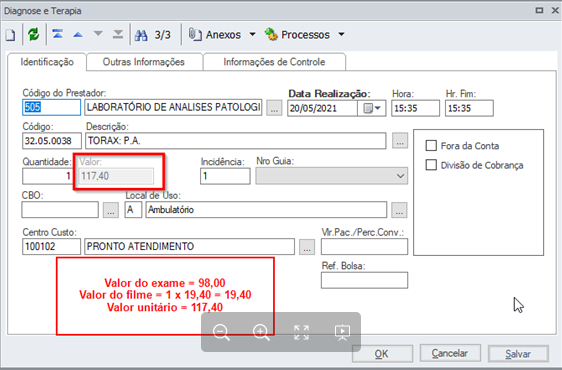
Task: Browse Local de Uso with ellipsis button
Action: 399,210
